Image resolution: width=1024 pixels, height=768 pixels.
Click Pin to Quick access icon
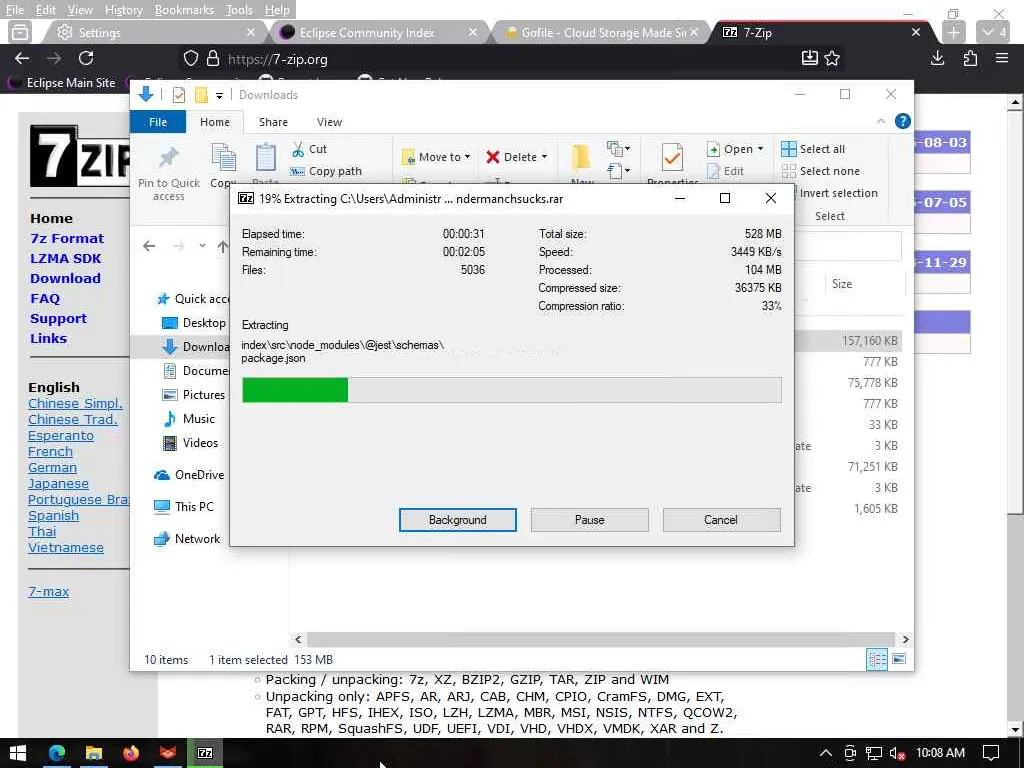168,158
